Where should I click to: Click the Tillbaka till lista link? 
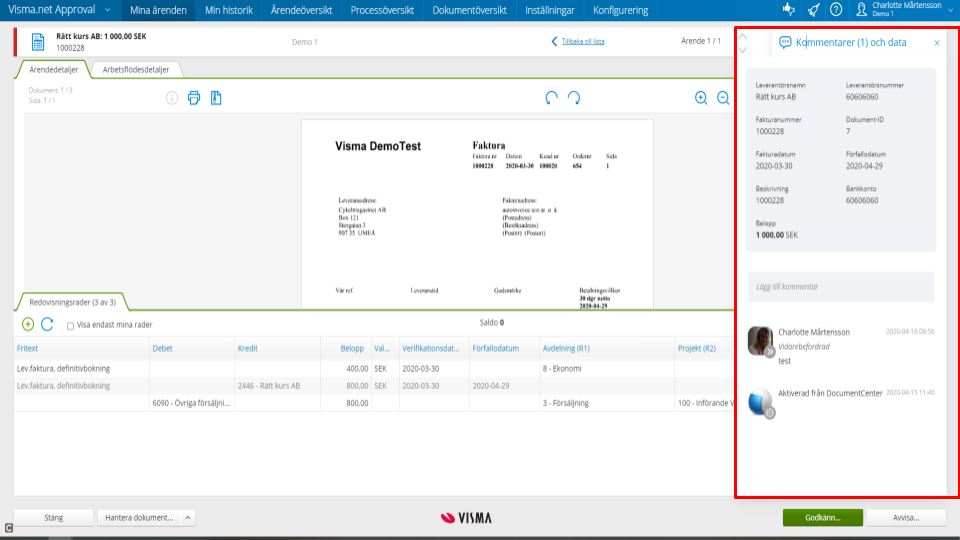583,41
